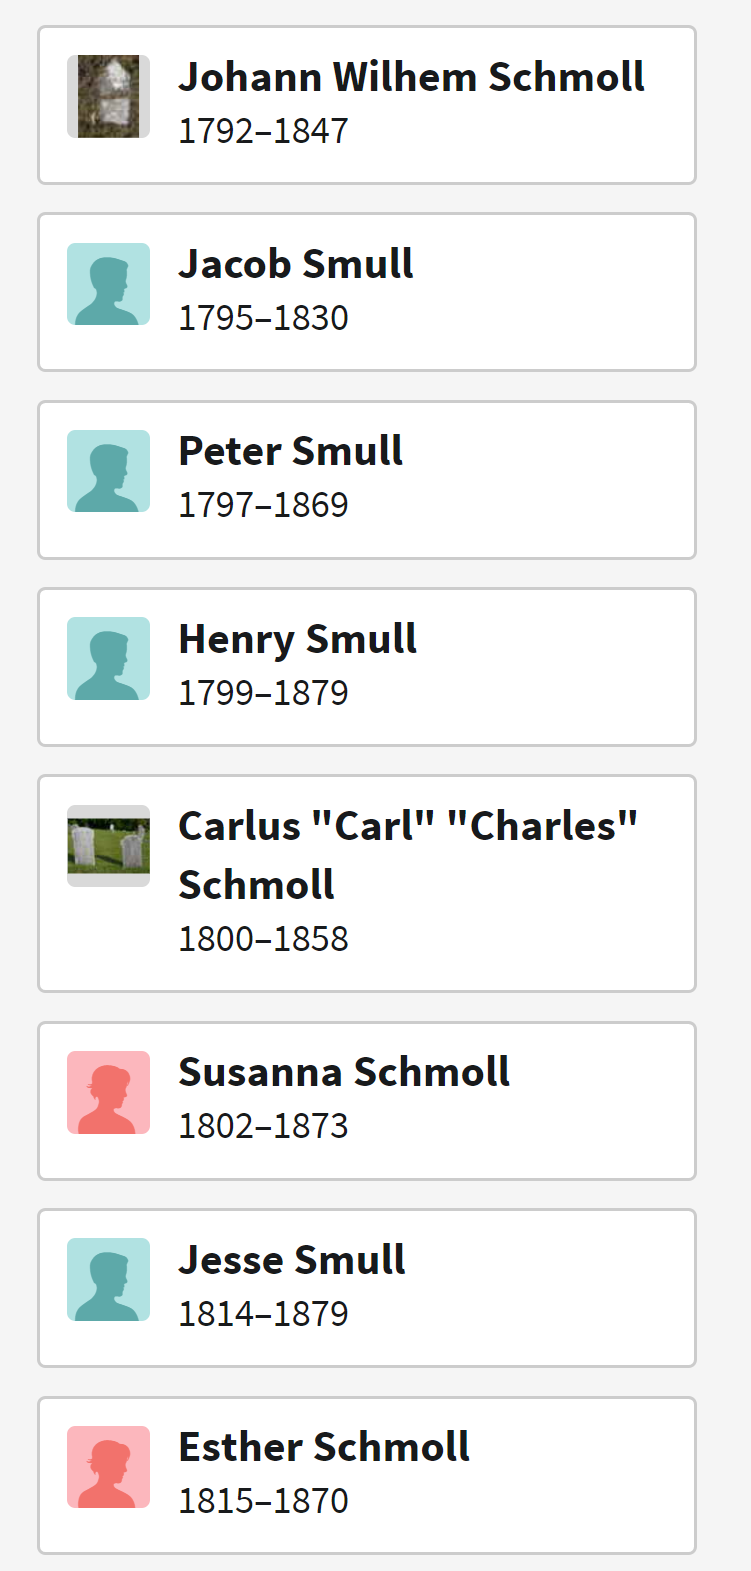Click the 1815–1870 dates under Esther Schmoll
This screenshot has height=1571, width=751.
(263, 1501)
